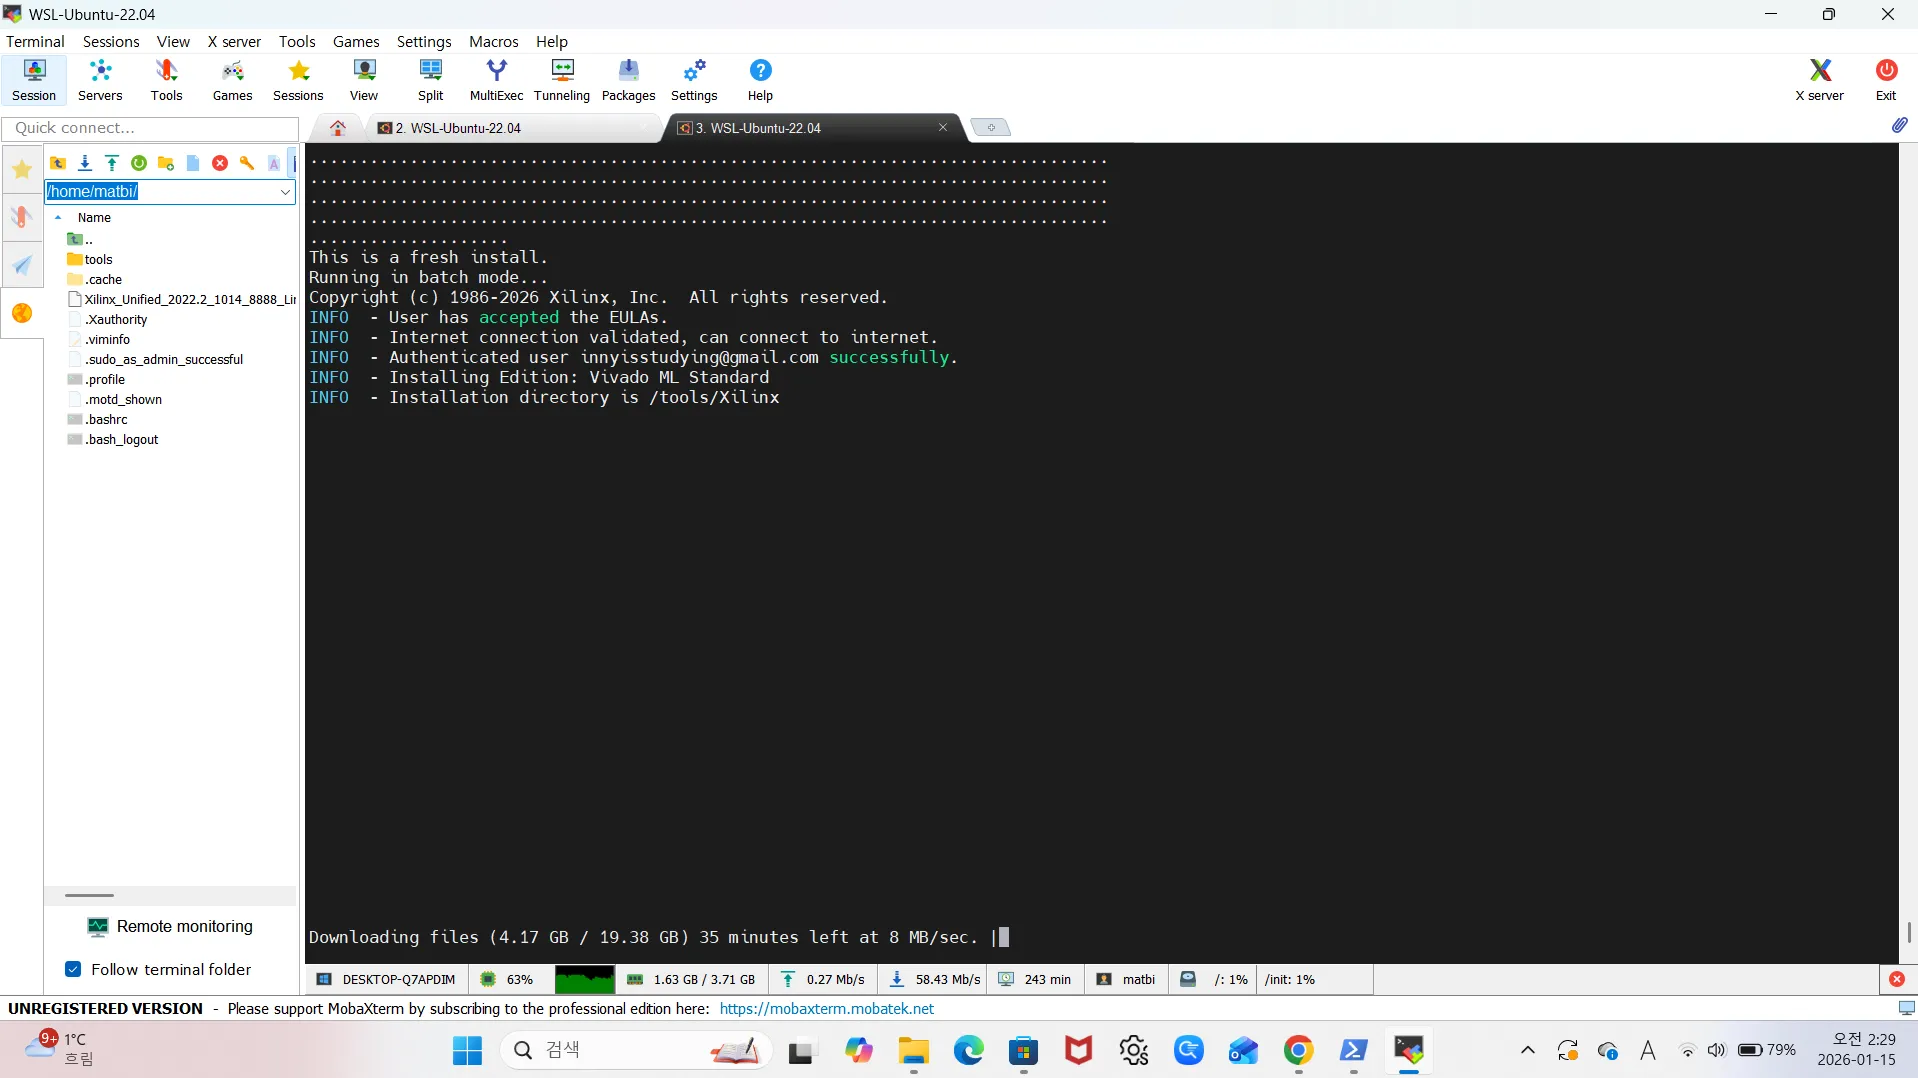
Task: Click the red delete icon in file browser
Action: click(x=220, y=163)
